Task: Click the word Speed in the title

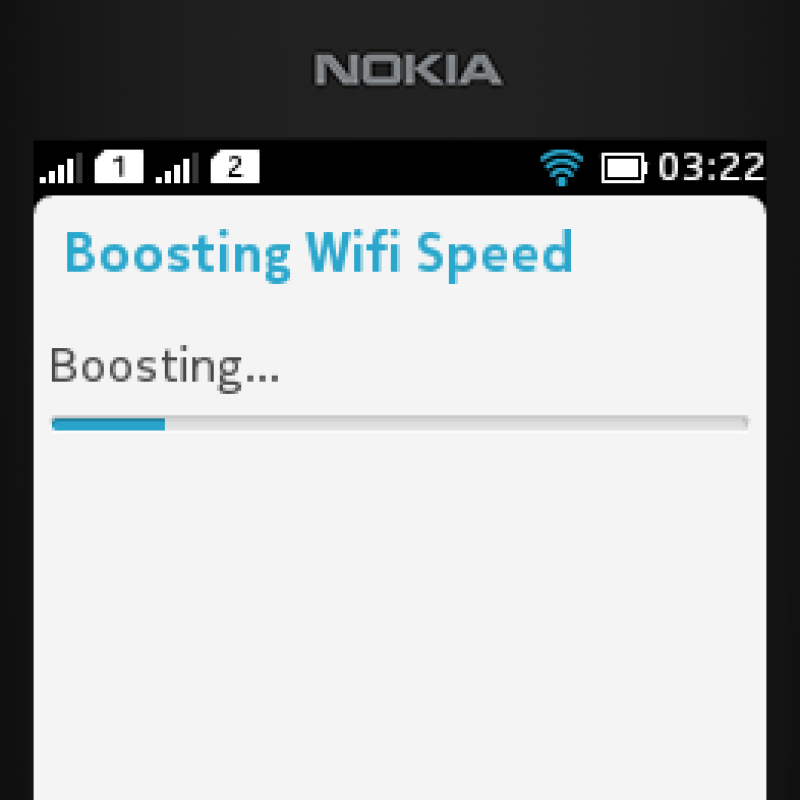Action: [494, 256]
